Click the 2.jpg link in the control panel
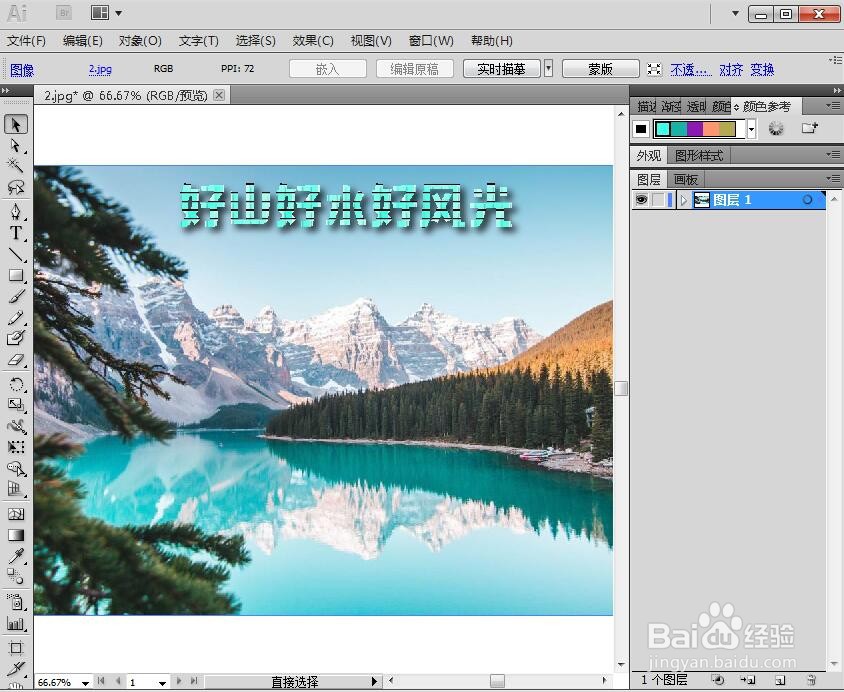Viewport: 844px width, 692px height. tap(100, 69)
